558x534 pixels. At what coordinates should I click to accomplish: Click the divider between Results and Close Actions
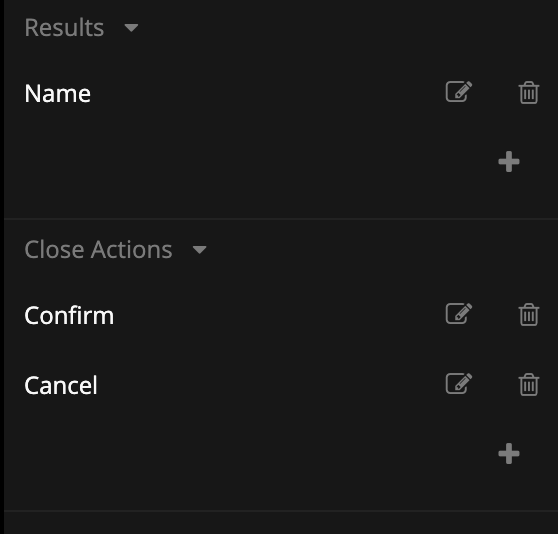[x=281, y=219]
